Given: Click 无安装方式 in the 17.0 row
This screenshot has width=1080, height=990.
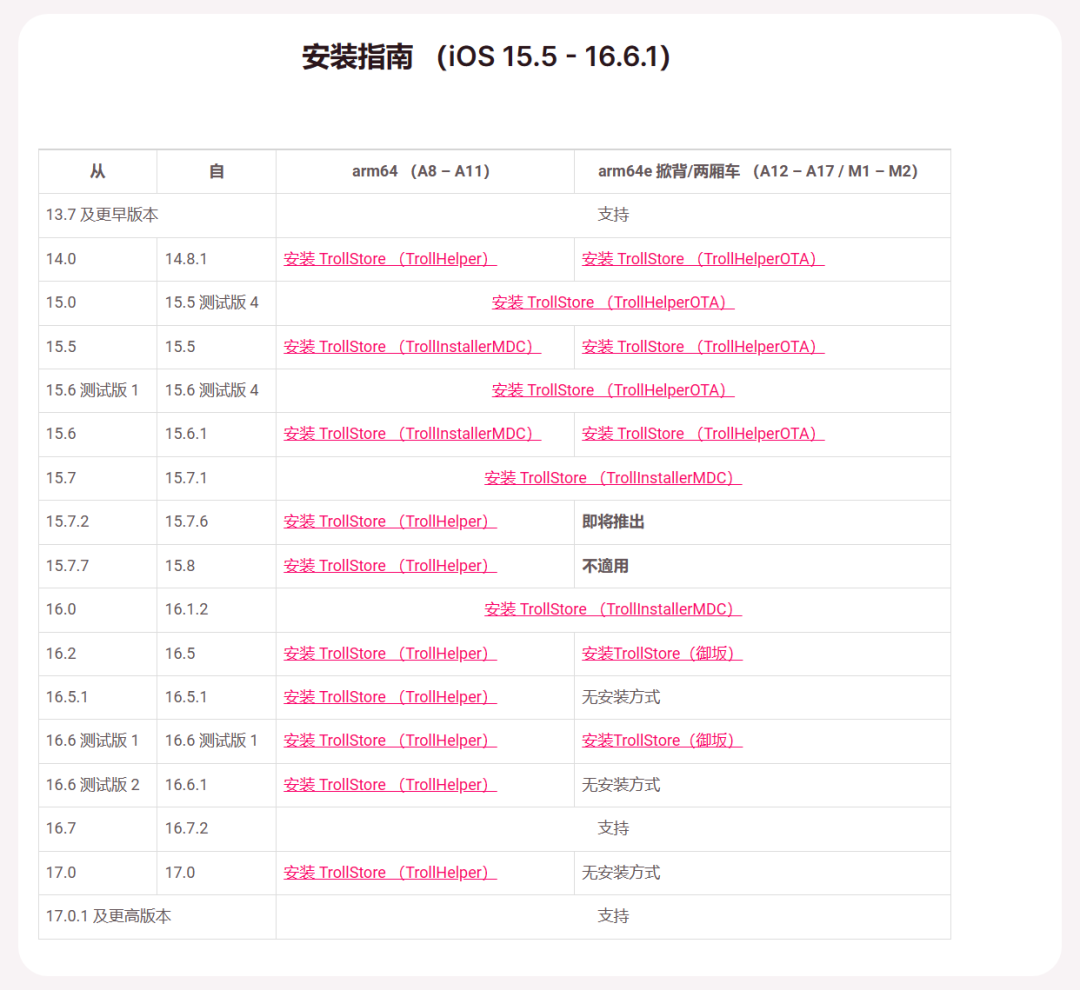Looking at the screenshot, I should point(621,872).
